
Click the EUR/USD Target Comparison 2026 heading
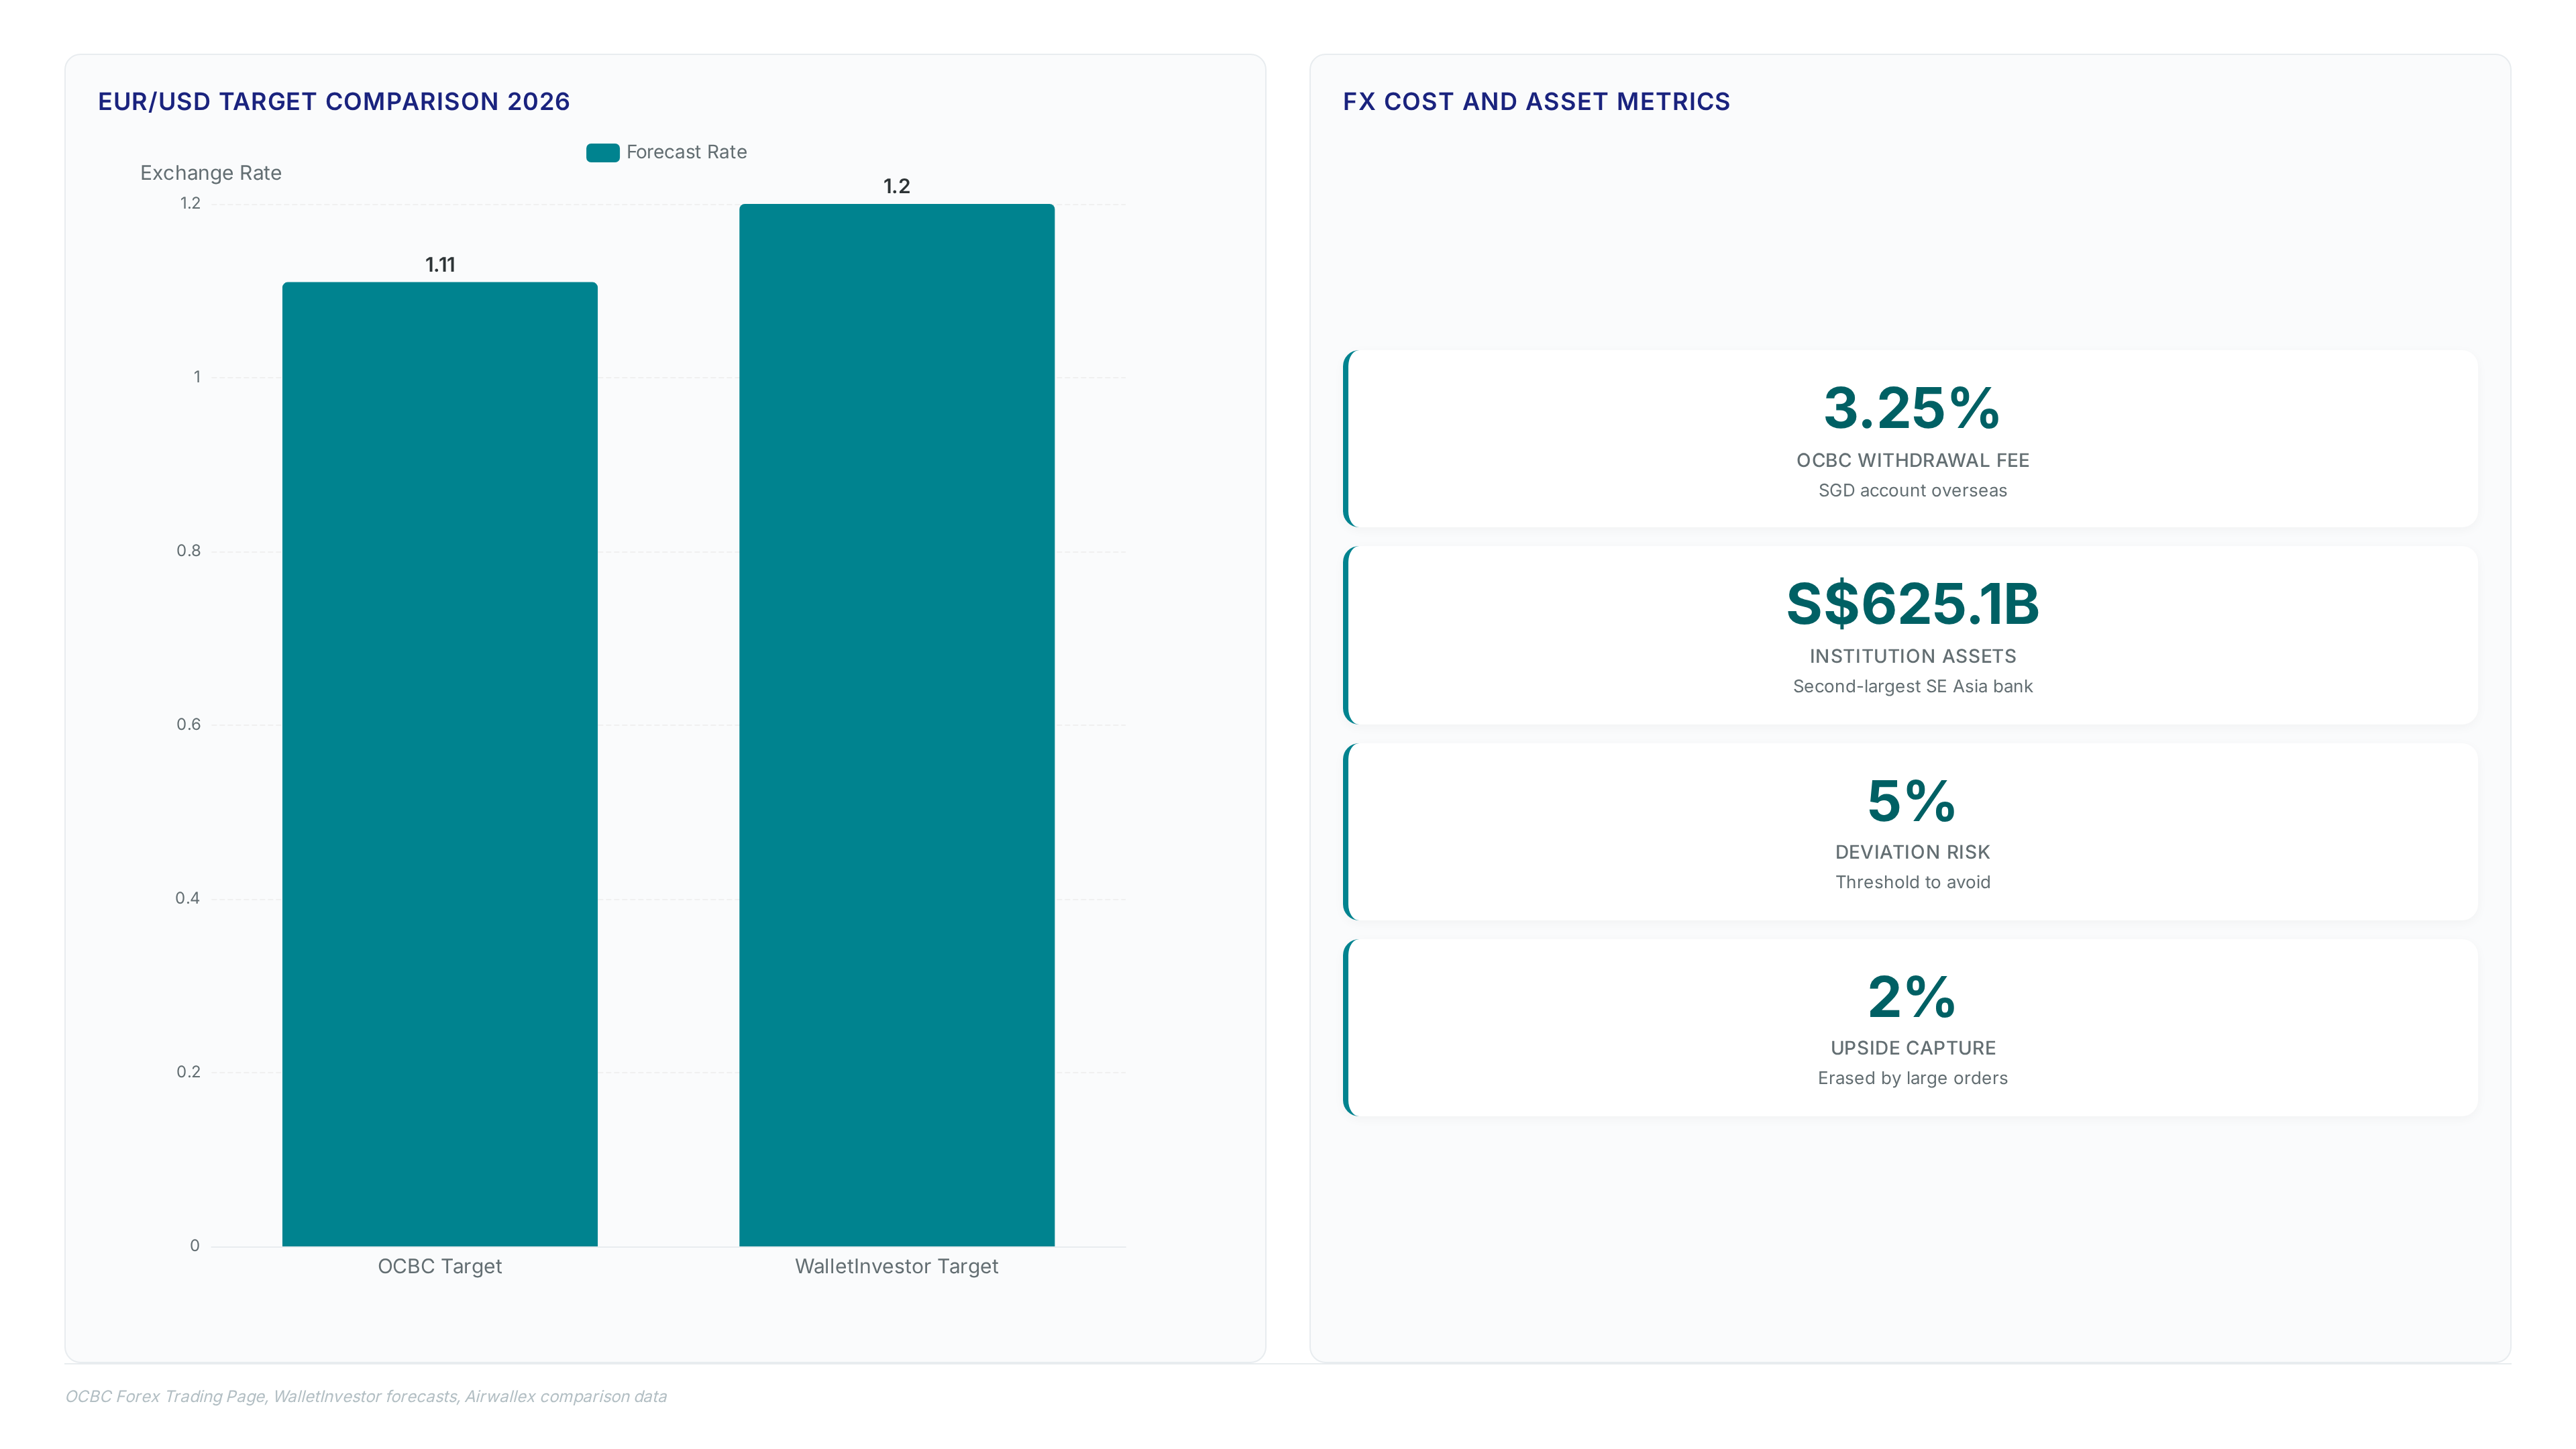(x=334, y=102)
